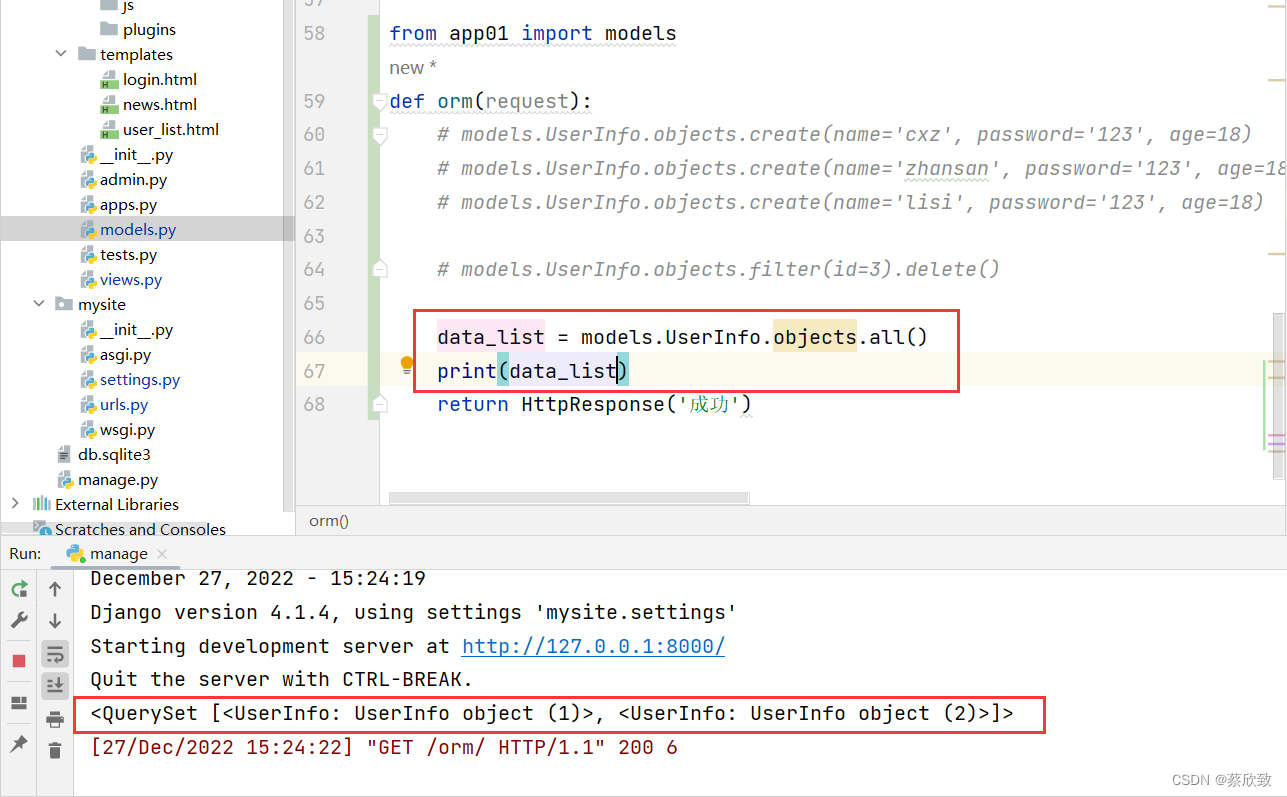
Task: Select wsgi.py under mysite
Action: pos(127,429)
